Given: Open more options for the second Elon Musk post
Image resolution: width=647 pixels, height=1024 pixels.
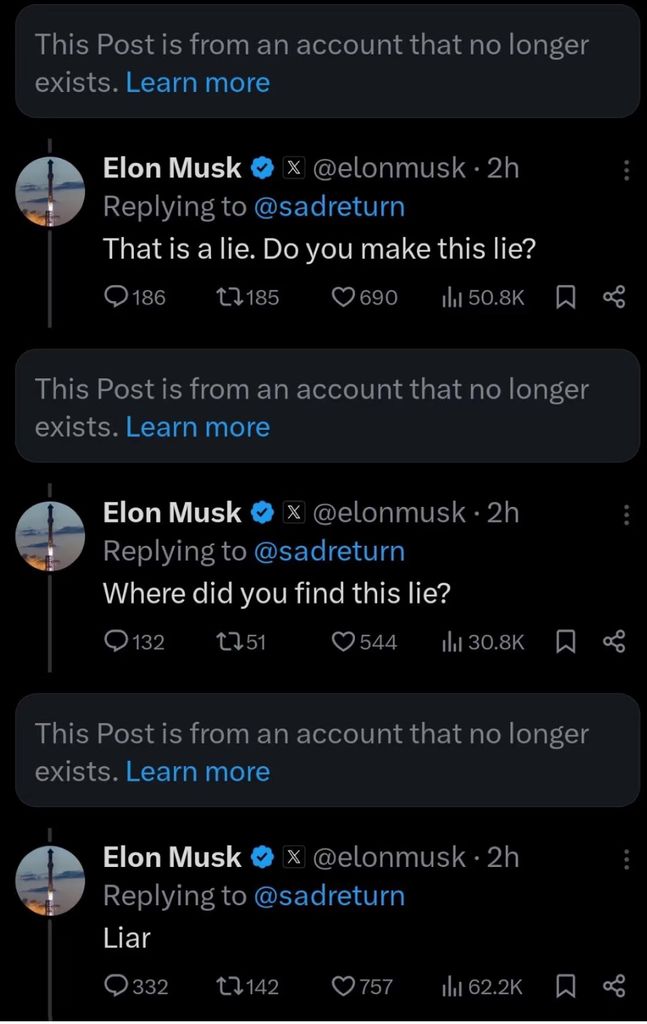Looking at the screenshot, I should 626,516.
